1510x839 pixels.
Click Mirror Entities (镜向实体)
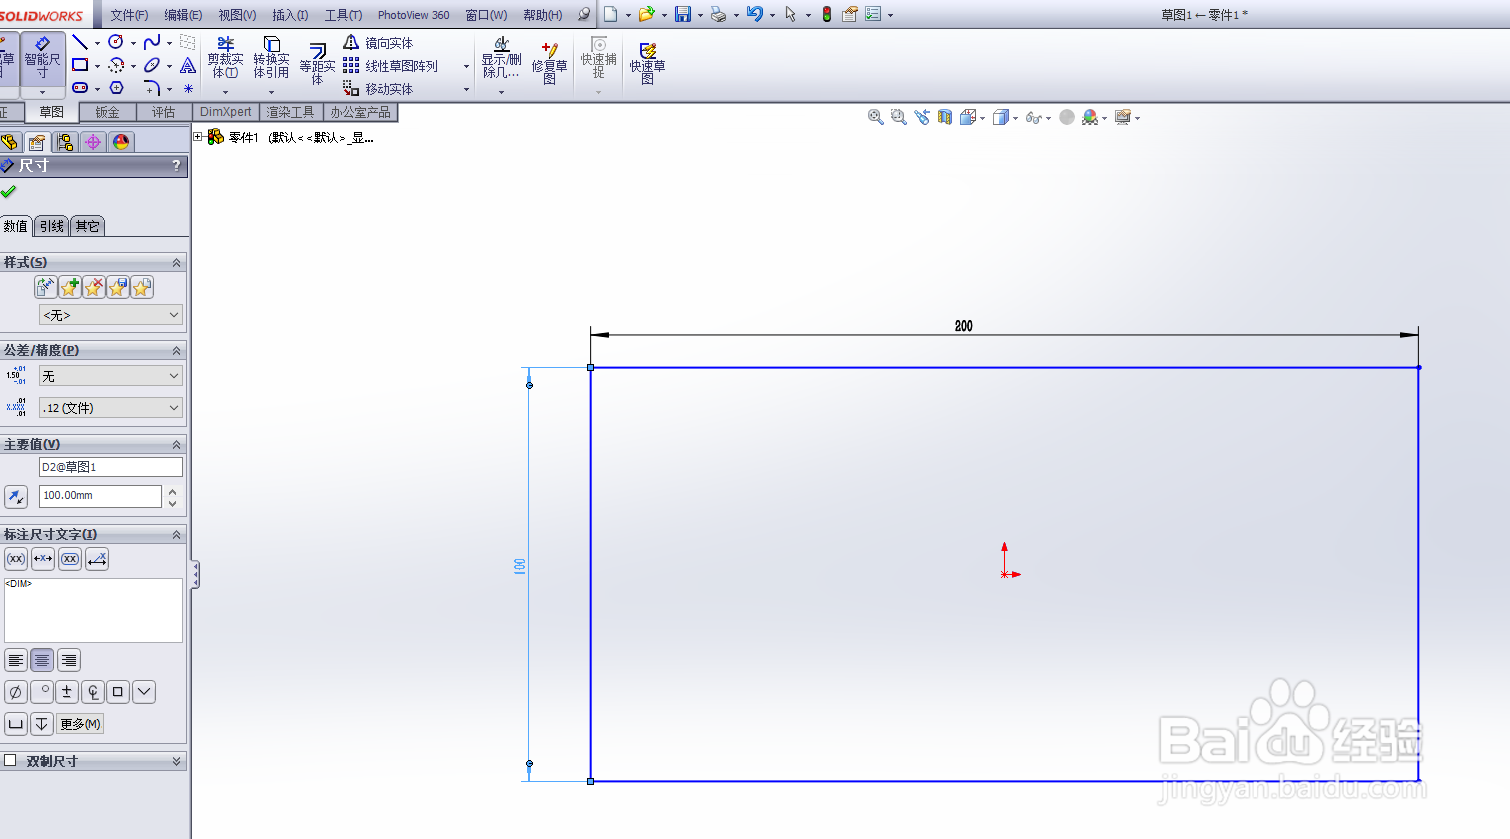click(x=378, y=42)
